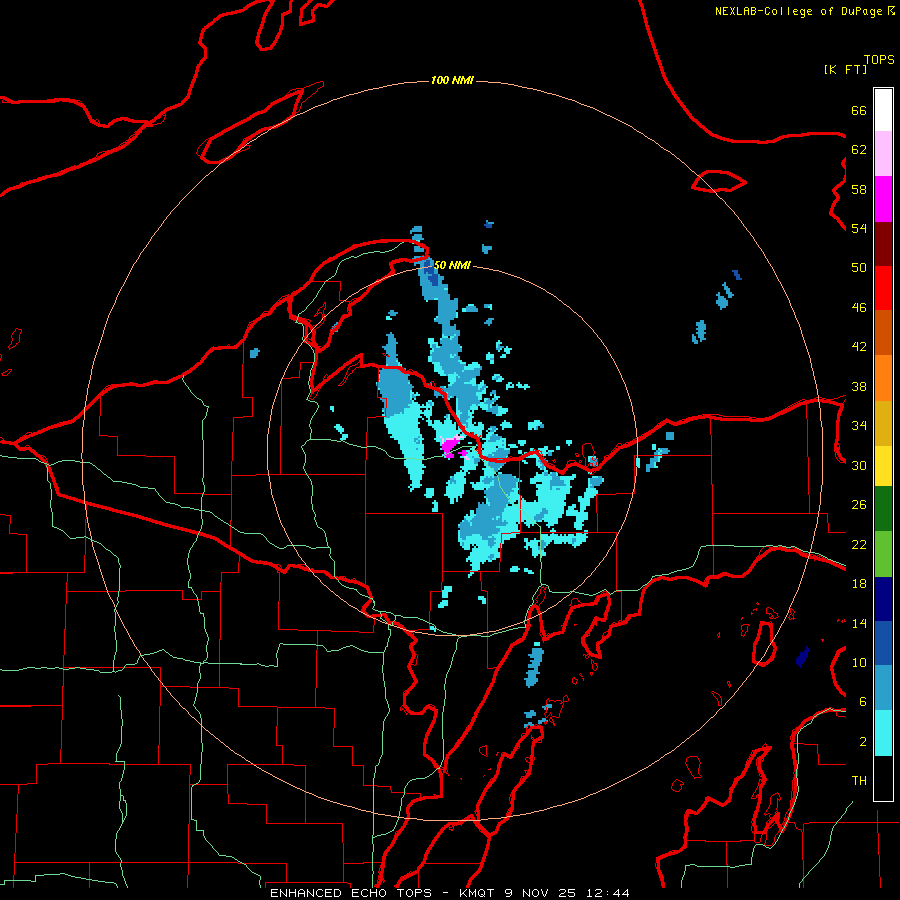Viewport: 900px width, 900px height.
Task: Click the dark green 26 kft legend swatch
Action: [883, 509]
